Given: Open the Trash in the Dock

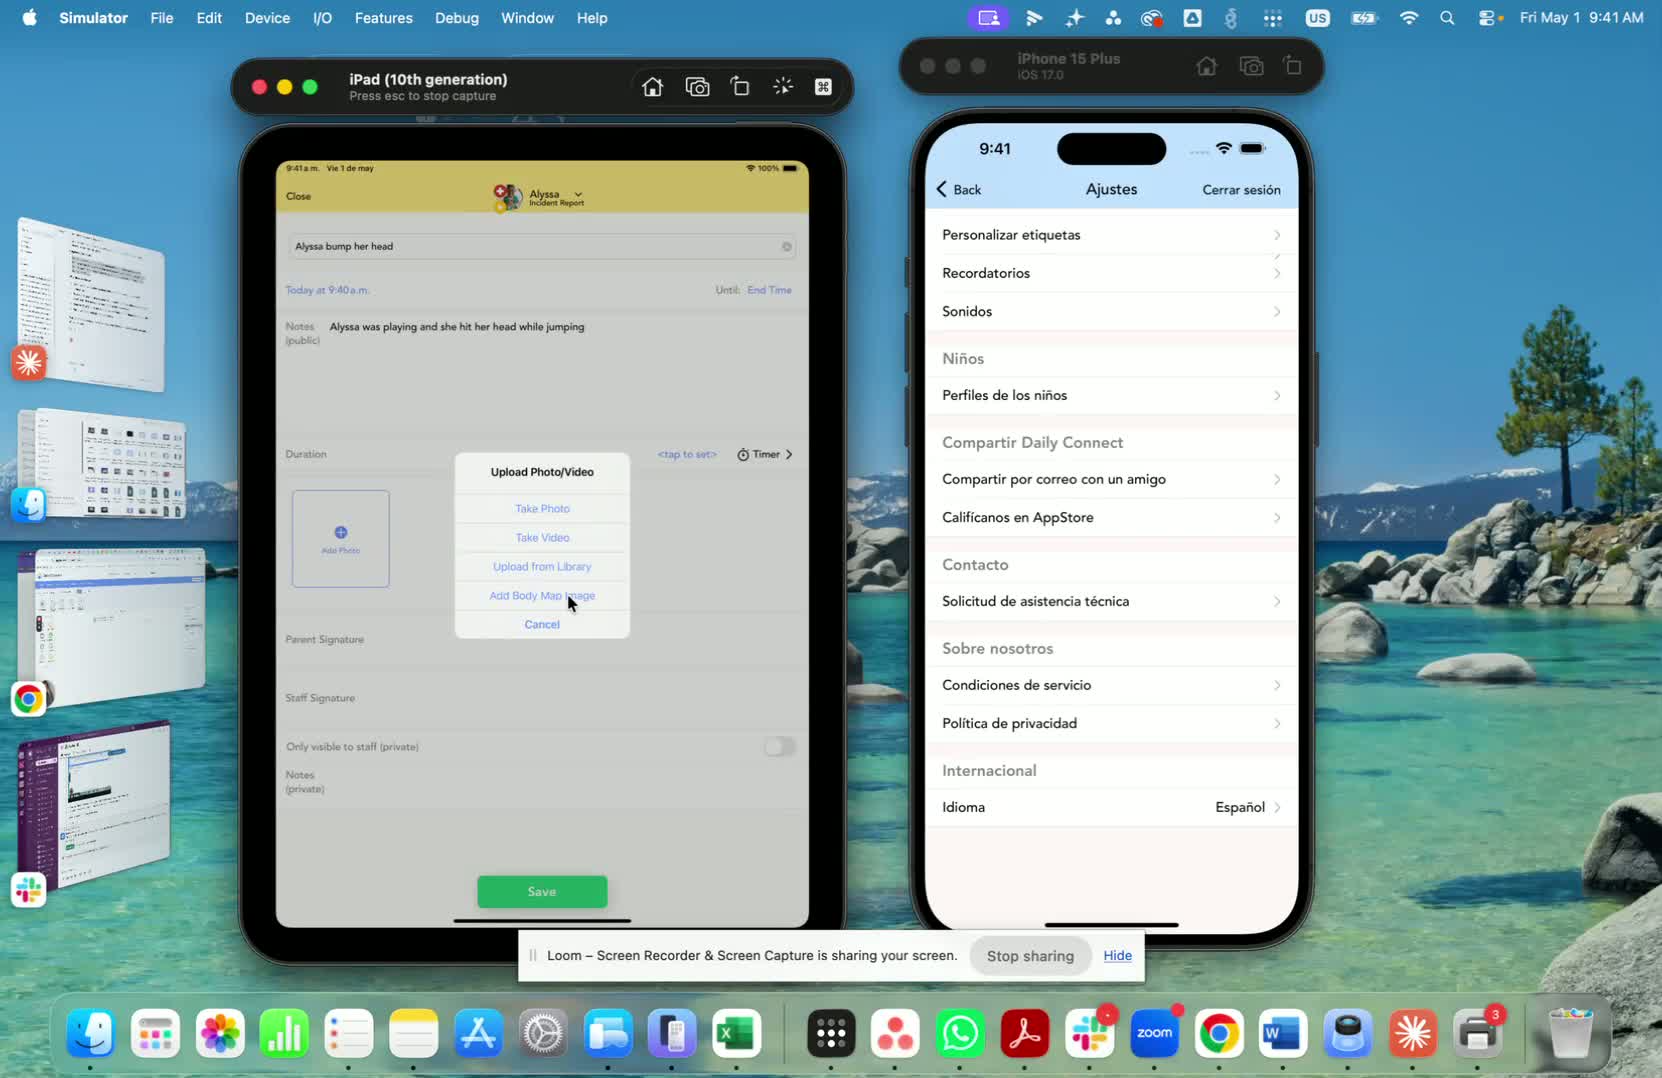Looking at the screenshot, I should [x=1570, y=1033].
